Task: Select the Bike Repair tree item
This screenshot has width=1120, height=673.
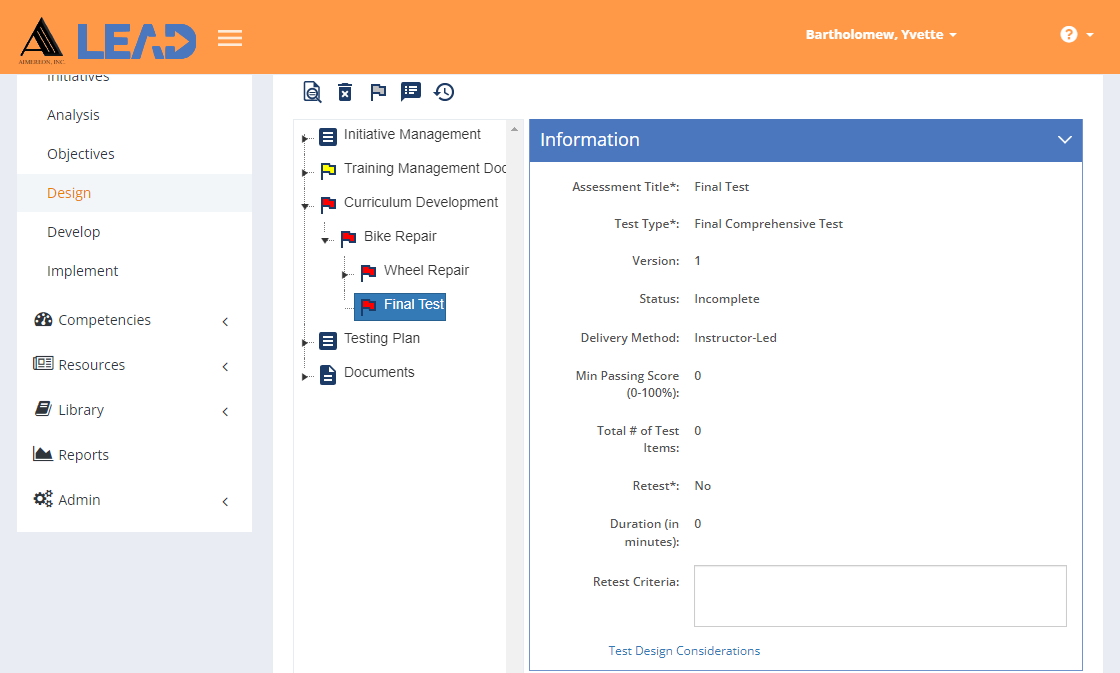Action: tap(400, 236)
